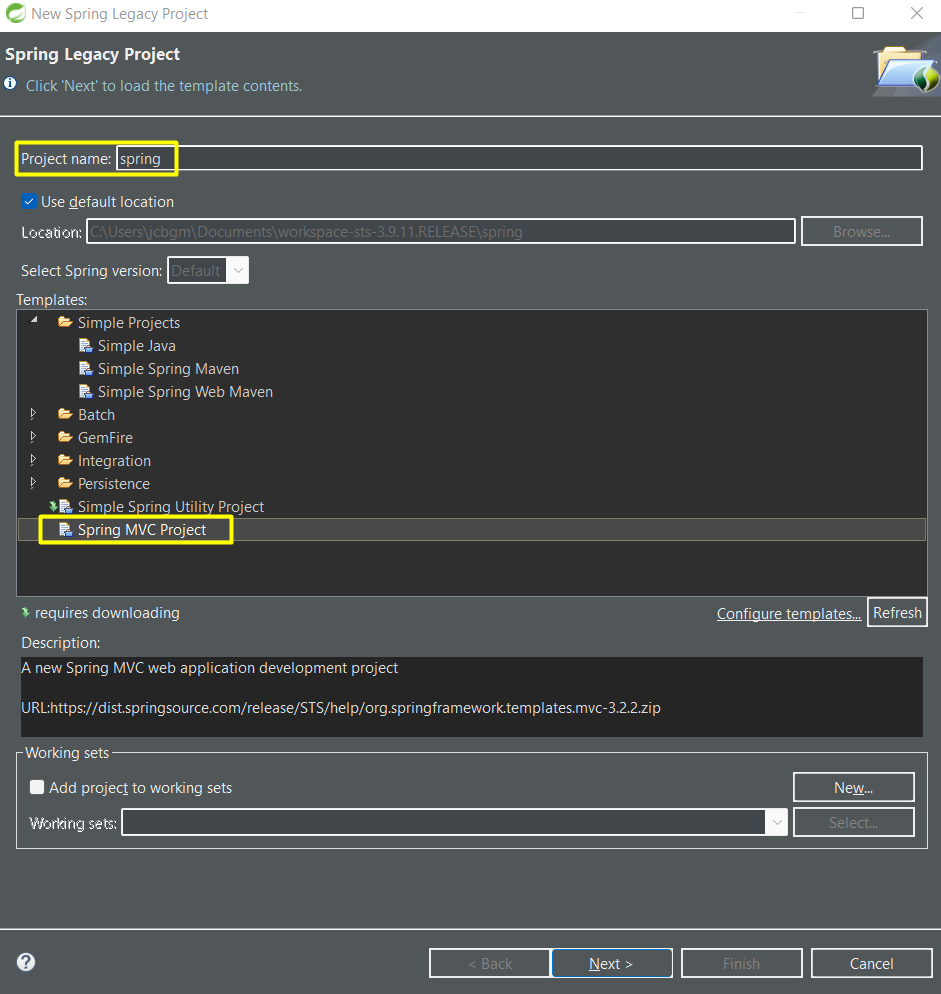941x994 pixels.
Task: Click the Finish button
Action: coord(741,964)
